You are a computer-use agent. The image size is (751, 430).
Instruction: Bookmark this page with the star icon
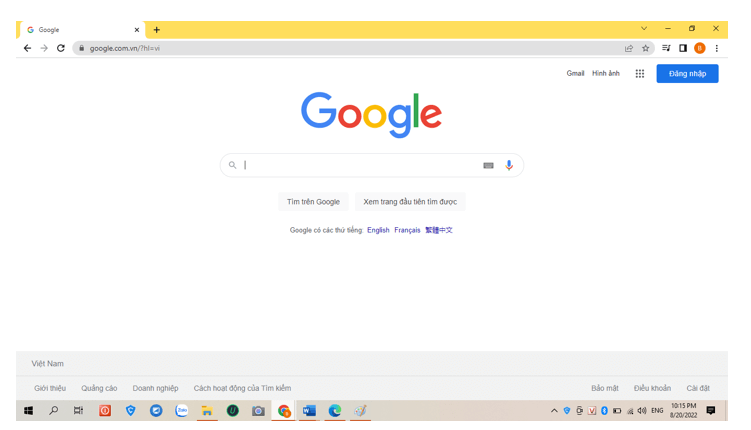646,48
